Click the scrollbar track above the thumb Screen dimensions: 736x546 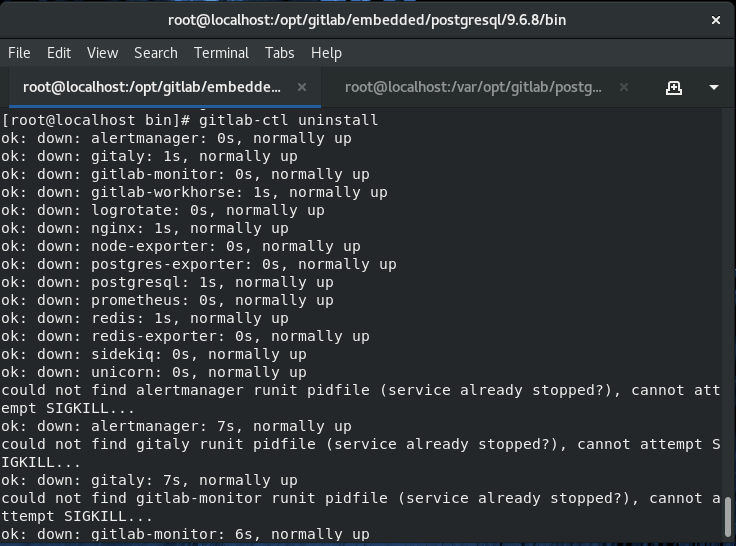[728, 300]
